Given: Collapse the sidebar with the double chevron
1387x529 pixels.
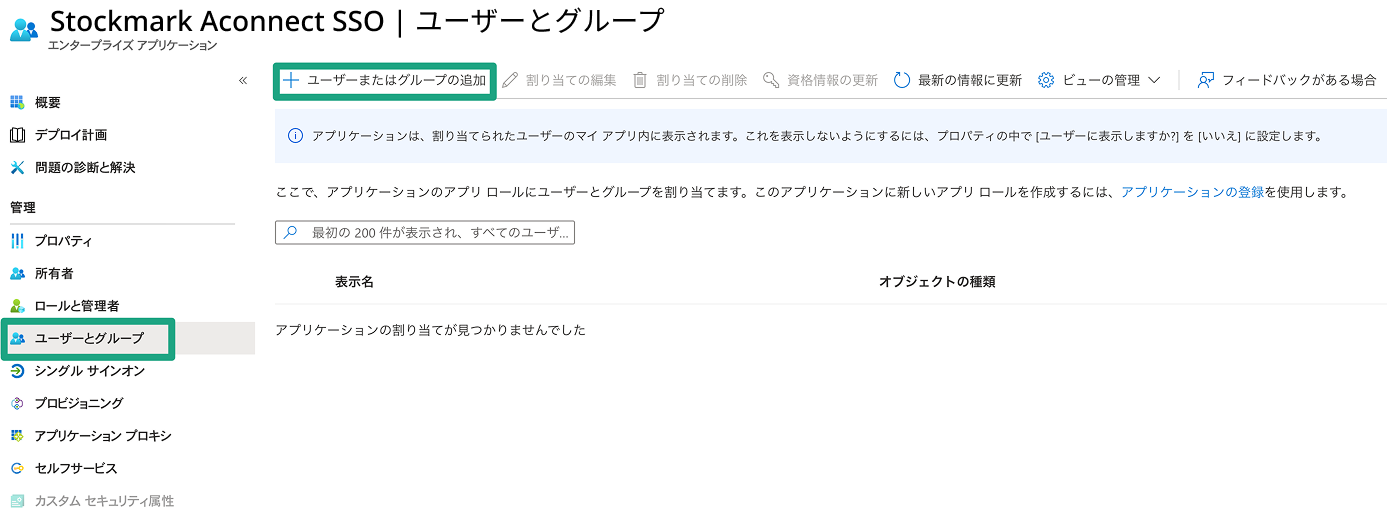Looking at the screenshot, I should 243,80.
